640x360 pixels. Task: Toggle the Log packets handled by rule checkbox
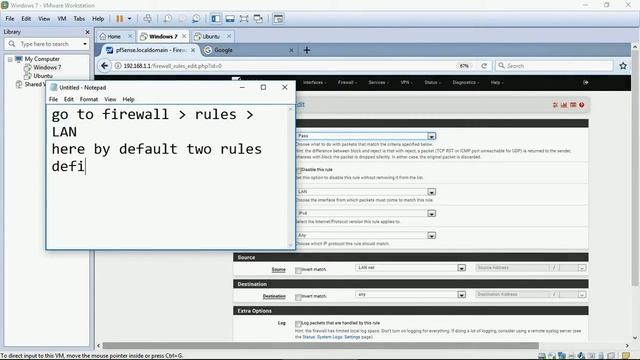[298, 323]
